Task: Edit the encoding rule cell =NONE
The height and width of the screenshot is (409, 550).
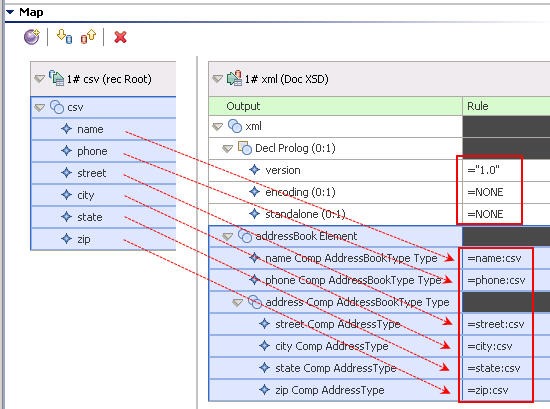Action: click(506, 192)
